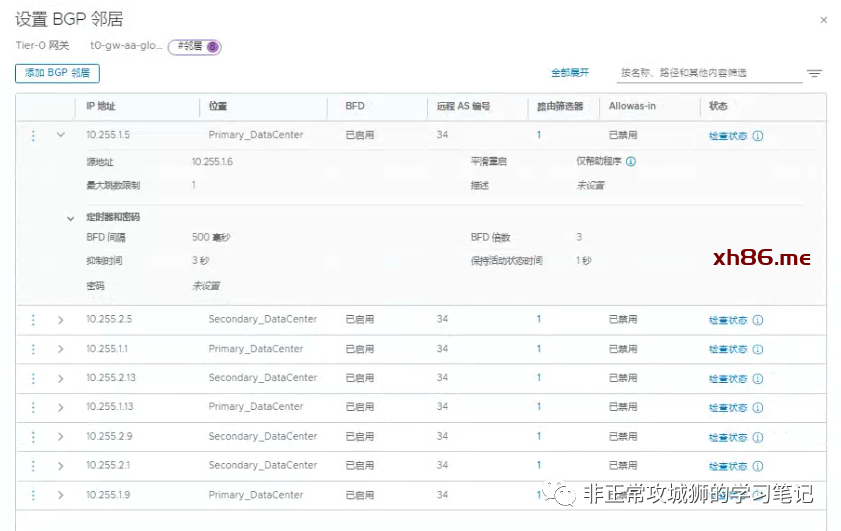Expand the 10.255.2.1 neighbor row
Screen dimensions: 841x531
point(60,466)
